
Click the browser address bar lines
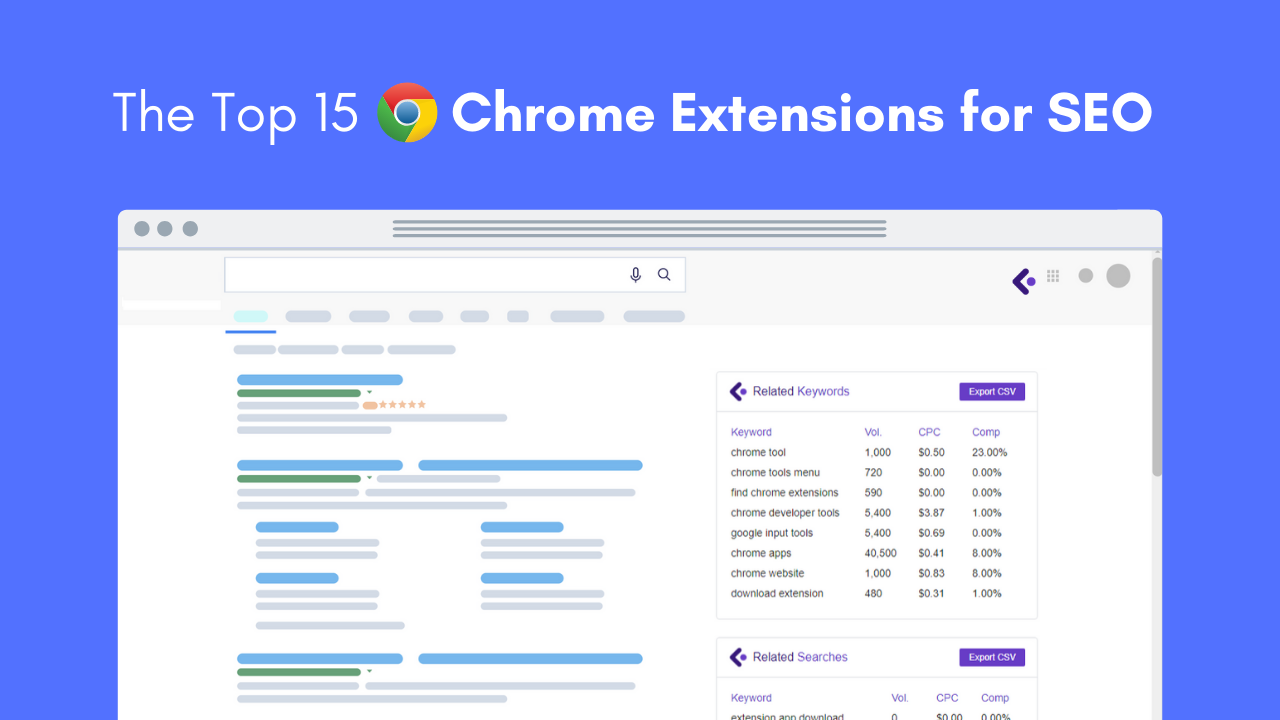pos(640,229)
